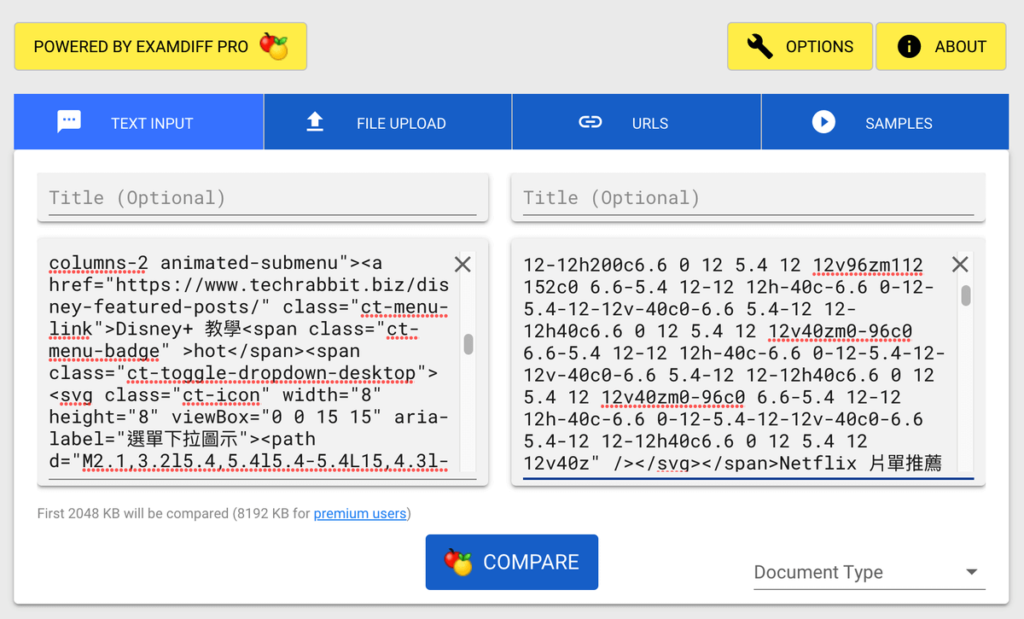Click the left text area scrollbar thumb

[468, 344]
